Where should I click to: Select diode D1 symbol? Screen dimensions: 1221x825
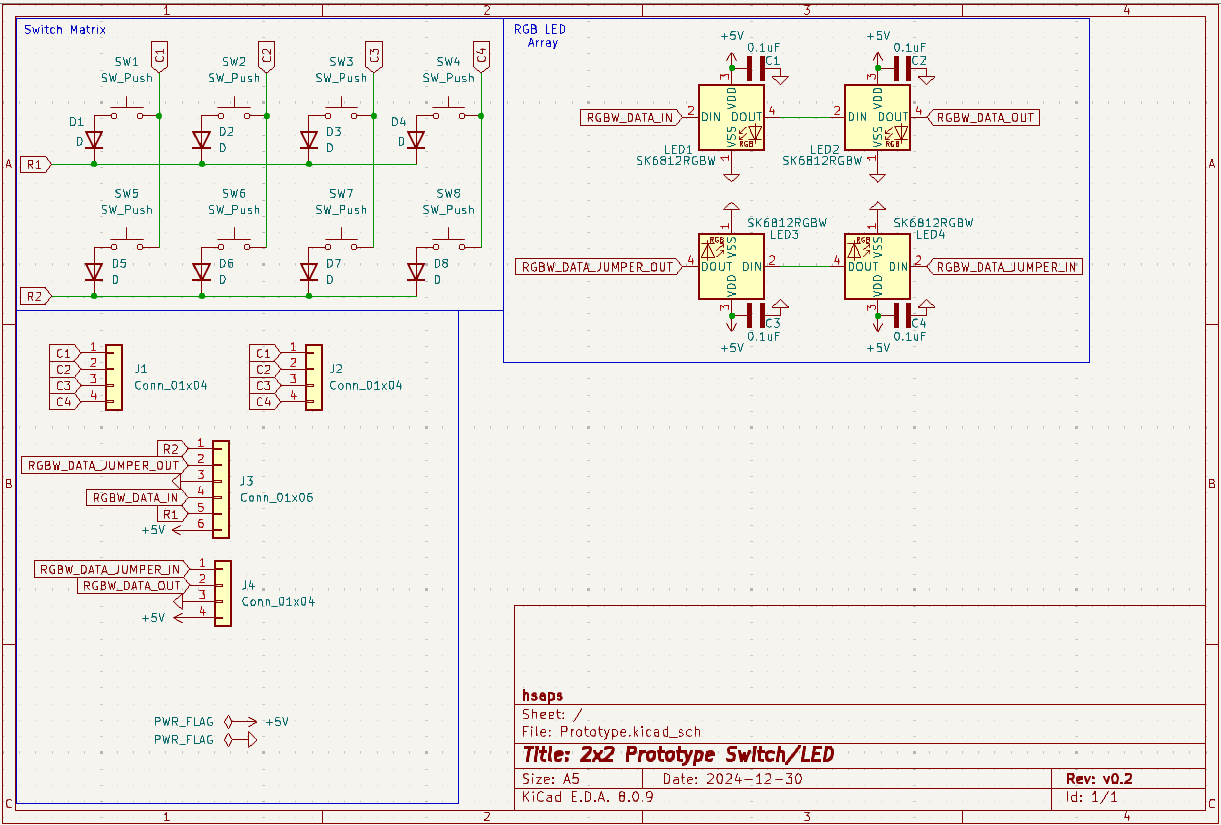click(x=94, y=140)
